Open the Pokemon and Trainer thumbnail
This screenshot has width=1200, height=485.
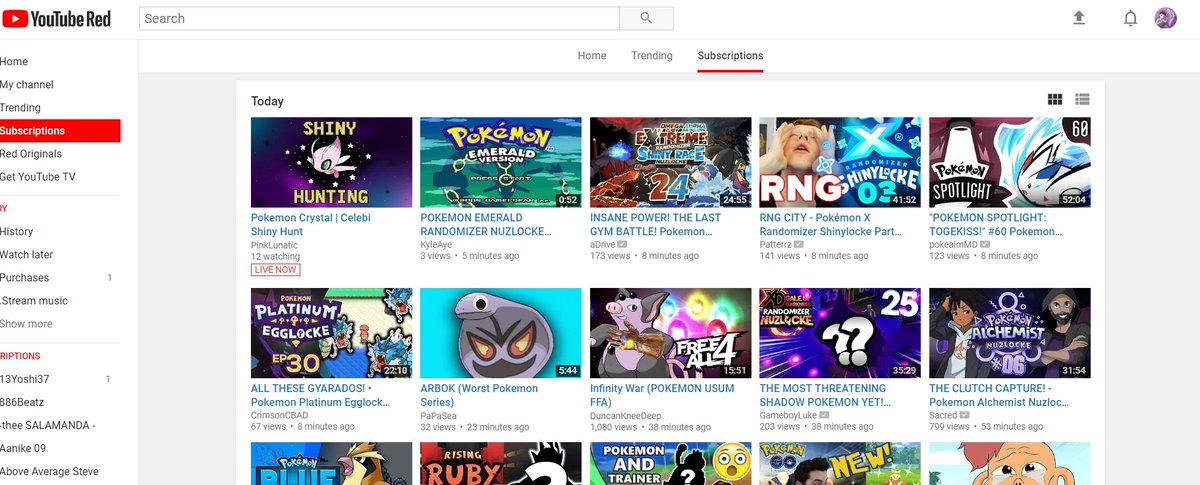coord(671,464)
